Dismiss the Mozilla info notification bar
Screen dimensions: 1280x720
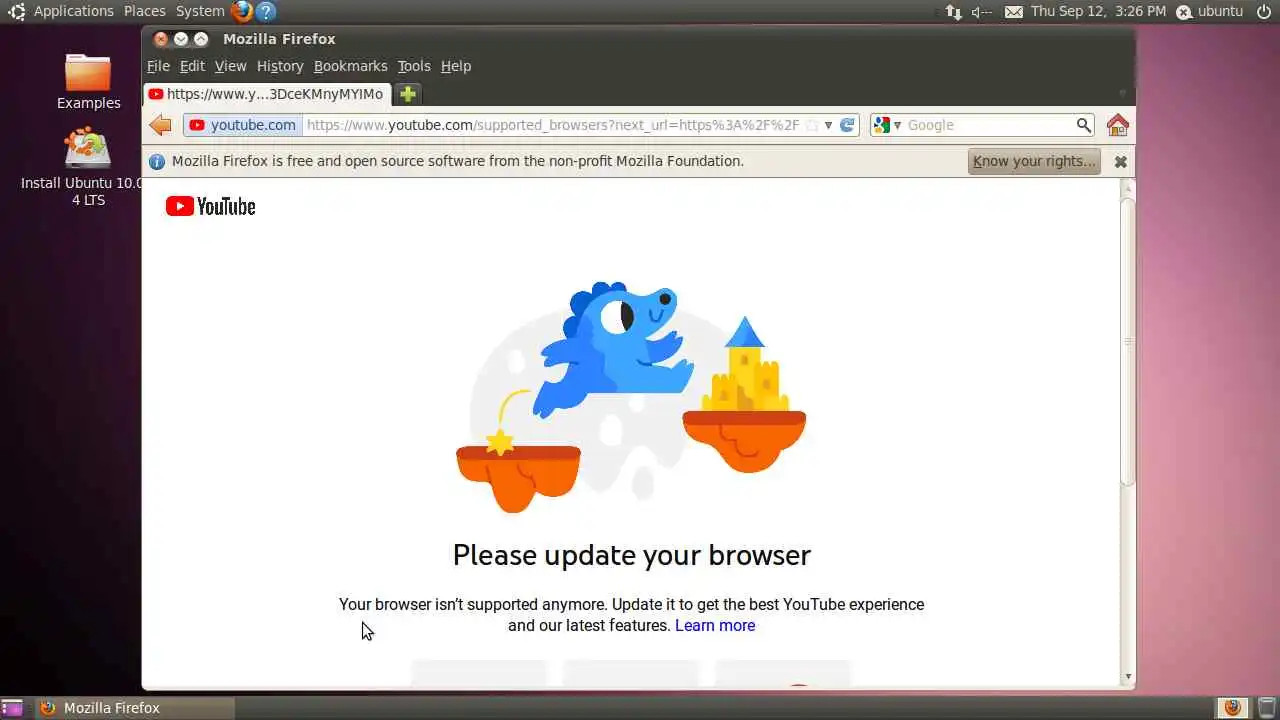click(x=1120, y=161)
